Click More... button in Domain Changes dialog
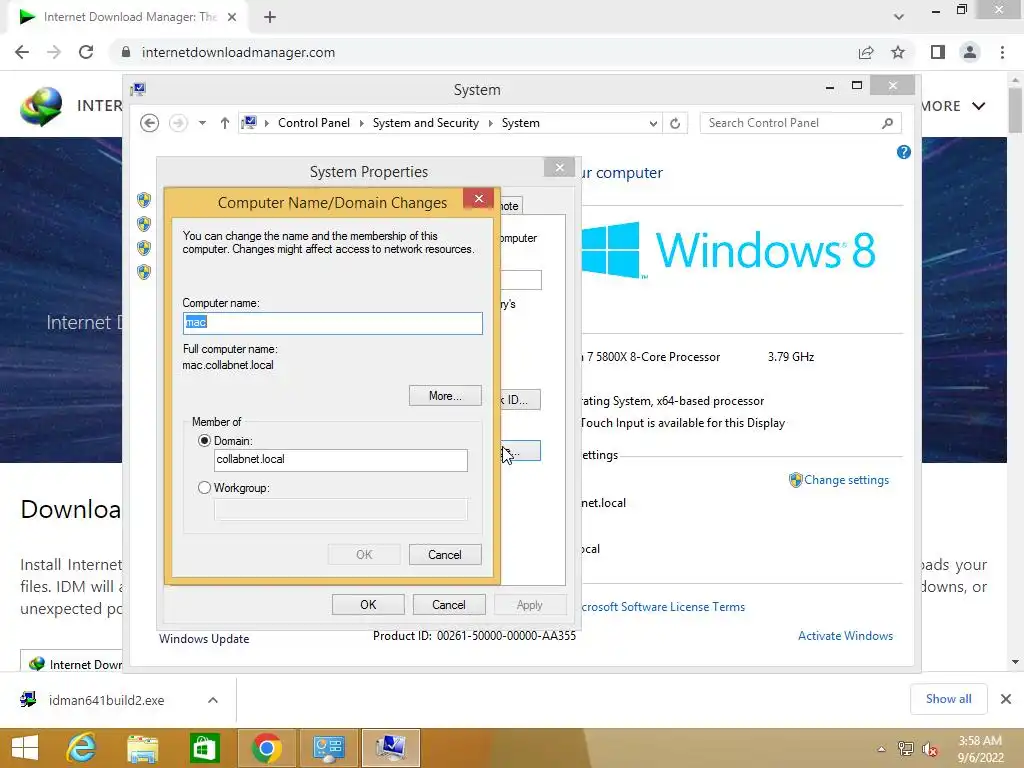This screenshot has height=768, width=1024. click(445, 396)
